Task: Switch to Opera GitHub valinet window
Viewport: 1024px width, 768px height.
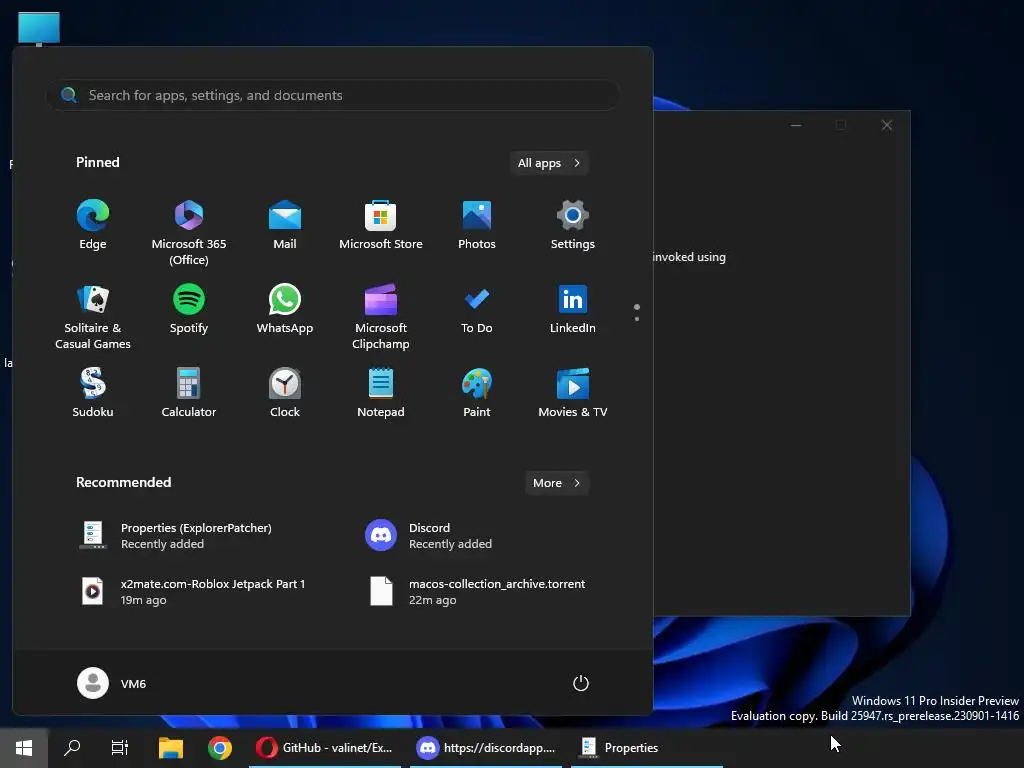Action: tap(325, 748)
